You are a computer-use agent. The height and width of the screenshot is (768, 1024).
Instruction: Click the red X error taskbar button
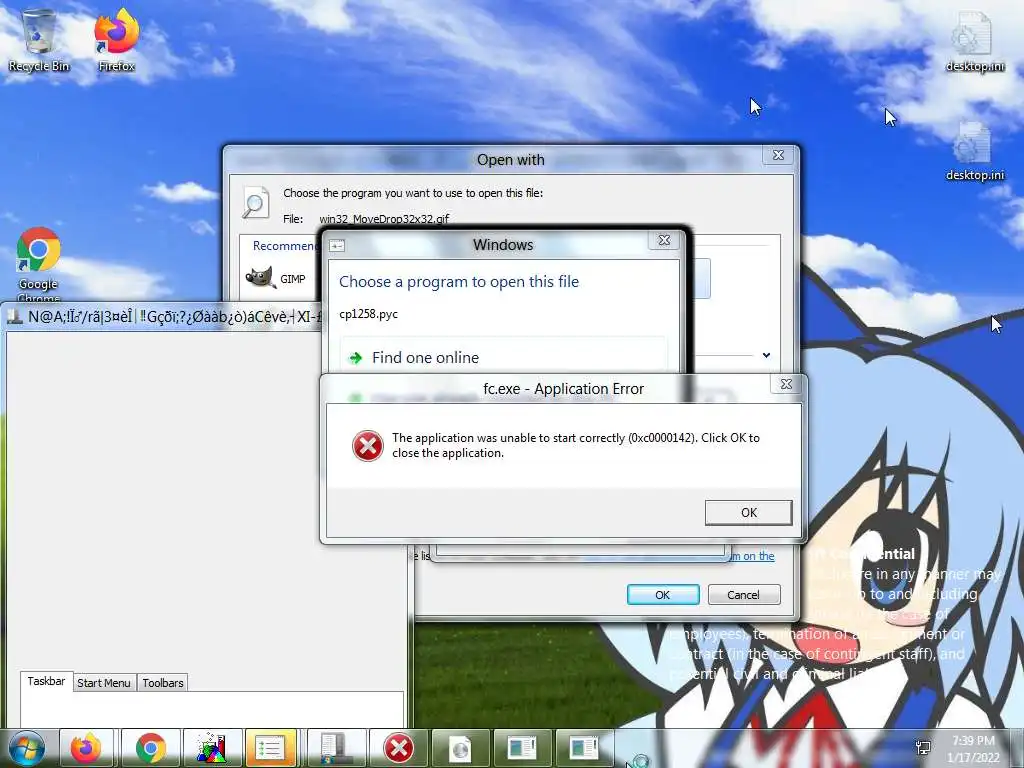point(398,748)
